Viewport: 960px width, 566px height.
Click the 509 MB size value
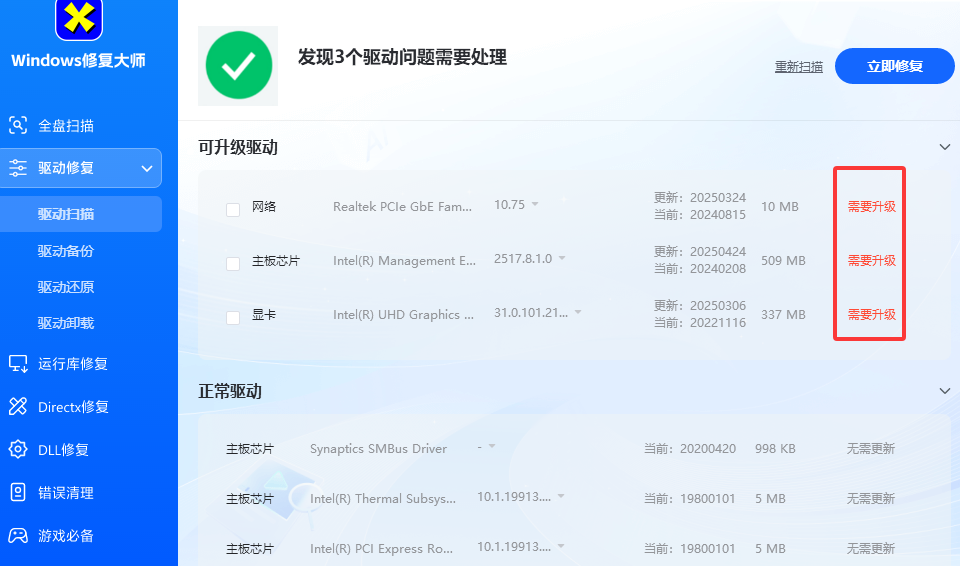pyautogui.click(x=783, y=260)
